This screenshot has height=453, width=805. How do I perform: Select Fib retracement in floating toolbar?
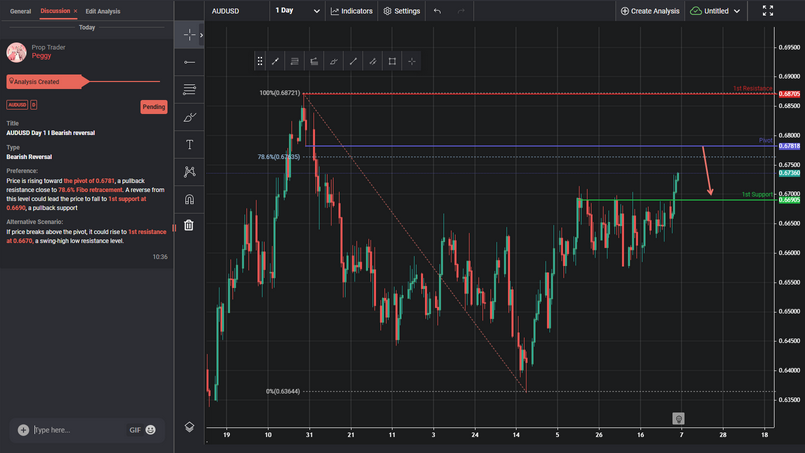[295, 61]
